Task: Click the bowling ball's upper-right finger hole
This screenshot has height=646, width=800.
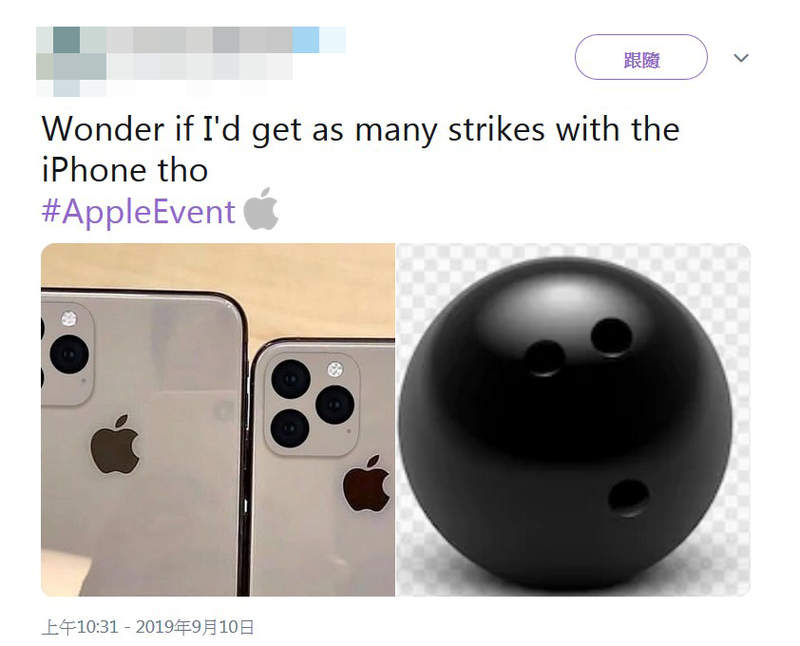Action: (611, 337)
